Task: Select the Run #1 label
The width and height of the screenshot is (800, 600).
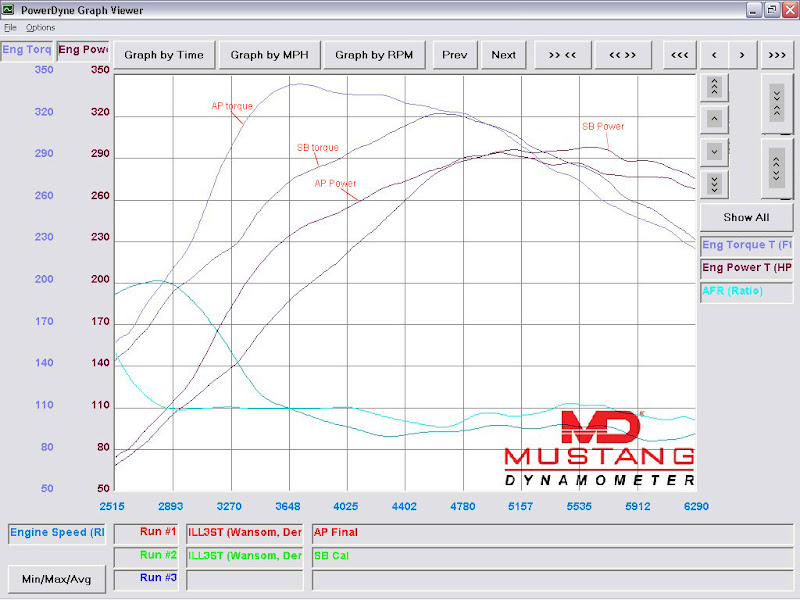Action: 146,532
